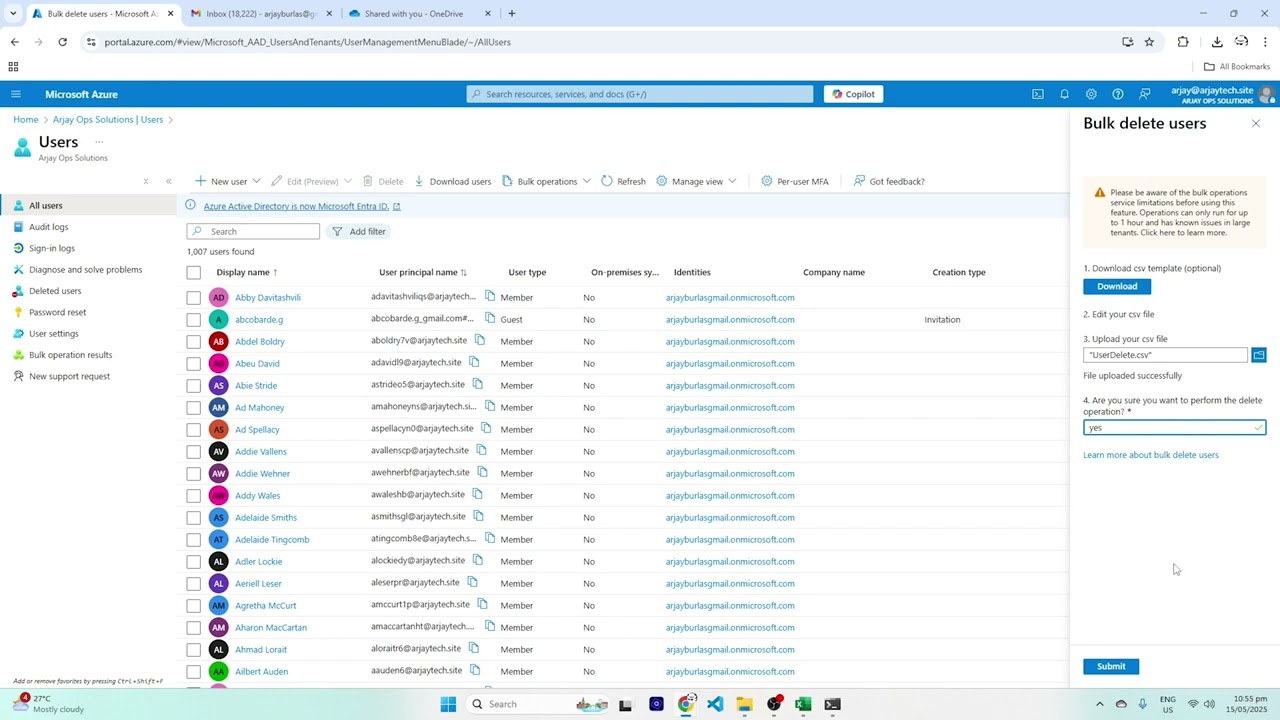Open Windows Start menu
The image size is (1280, 720).
pyautogui.click(x=448, y=704)
